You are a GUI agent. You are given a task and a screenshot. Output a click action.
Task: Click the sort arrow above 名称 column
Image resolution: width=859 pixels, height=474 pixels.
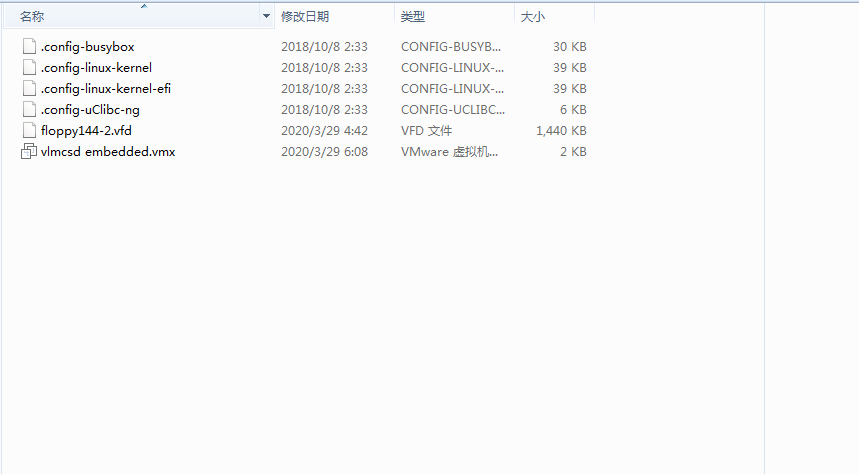[144, 6]
